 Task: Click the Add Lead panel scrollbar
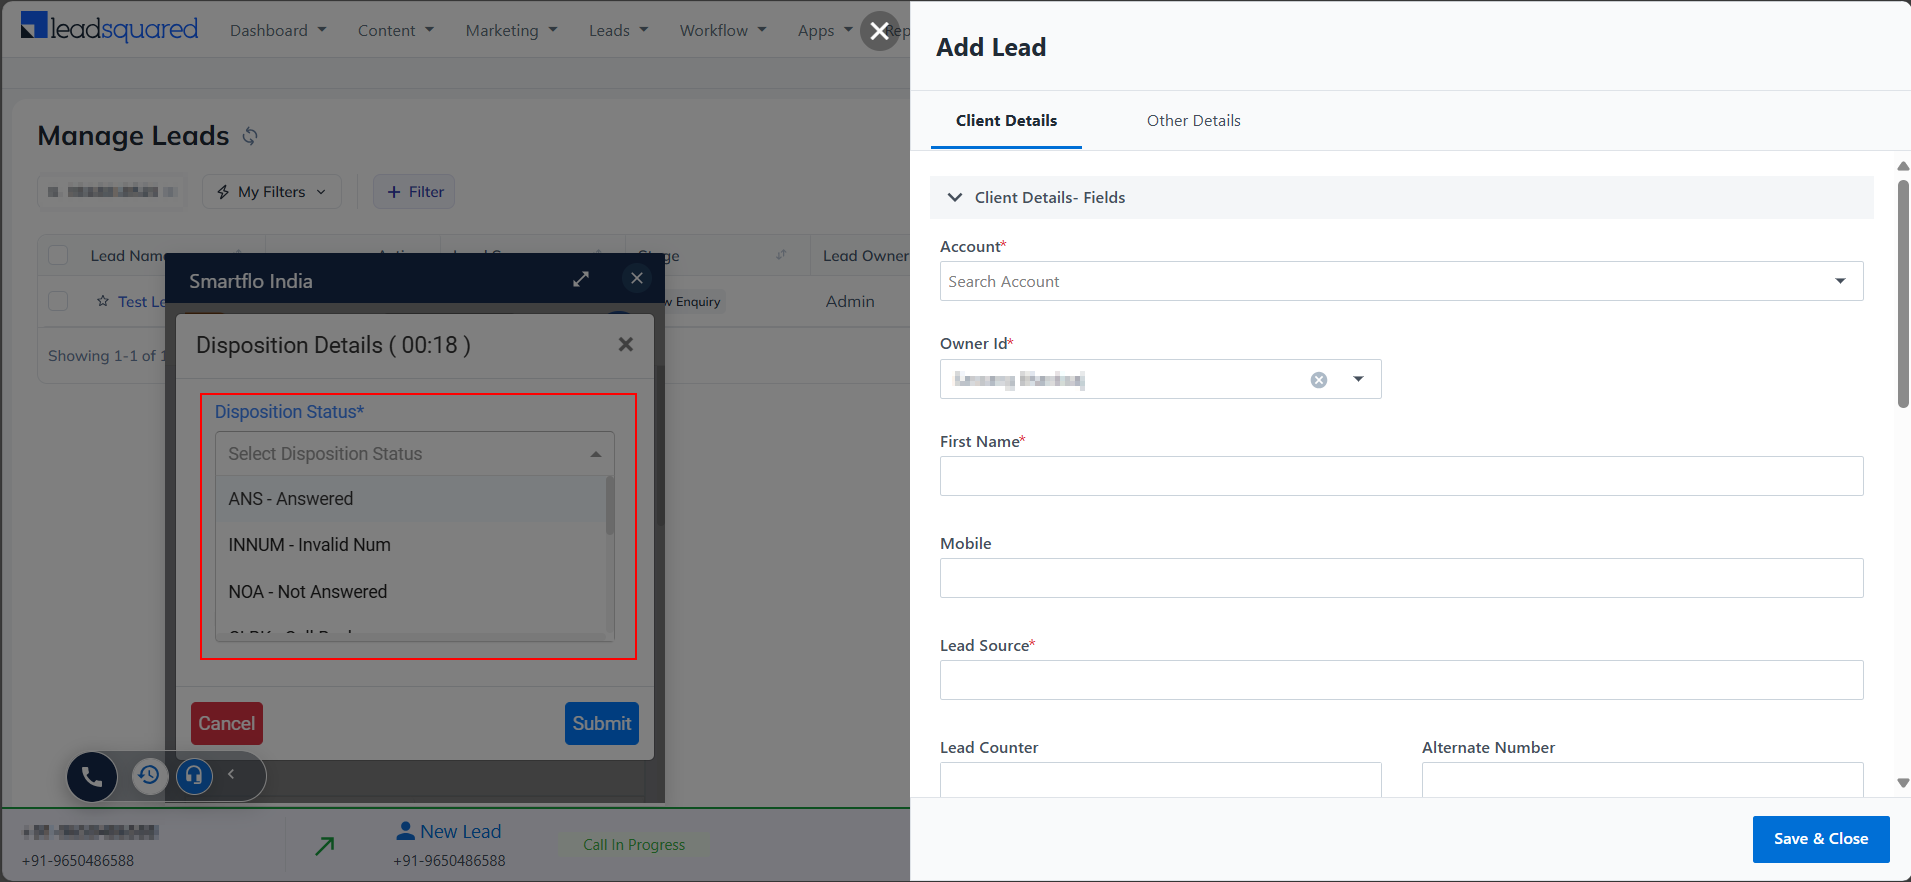coord(1903,294)
